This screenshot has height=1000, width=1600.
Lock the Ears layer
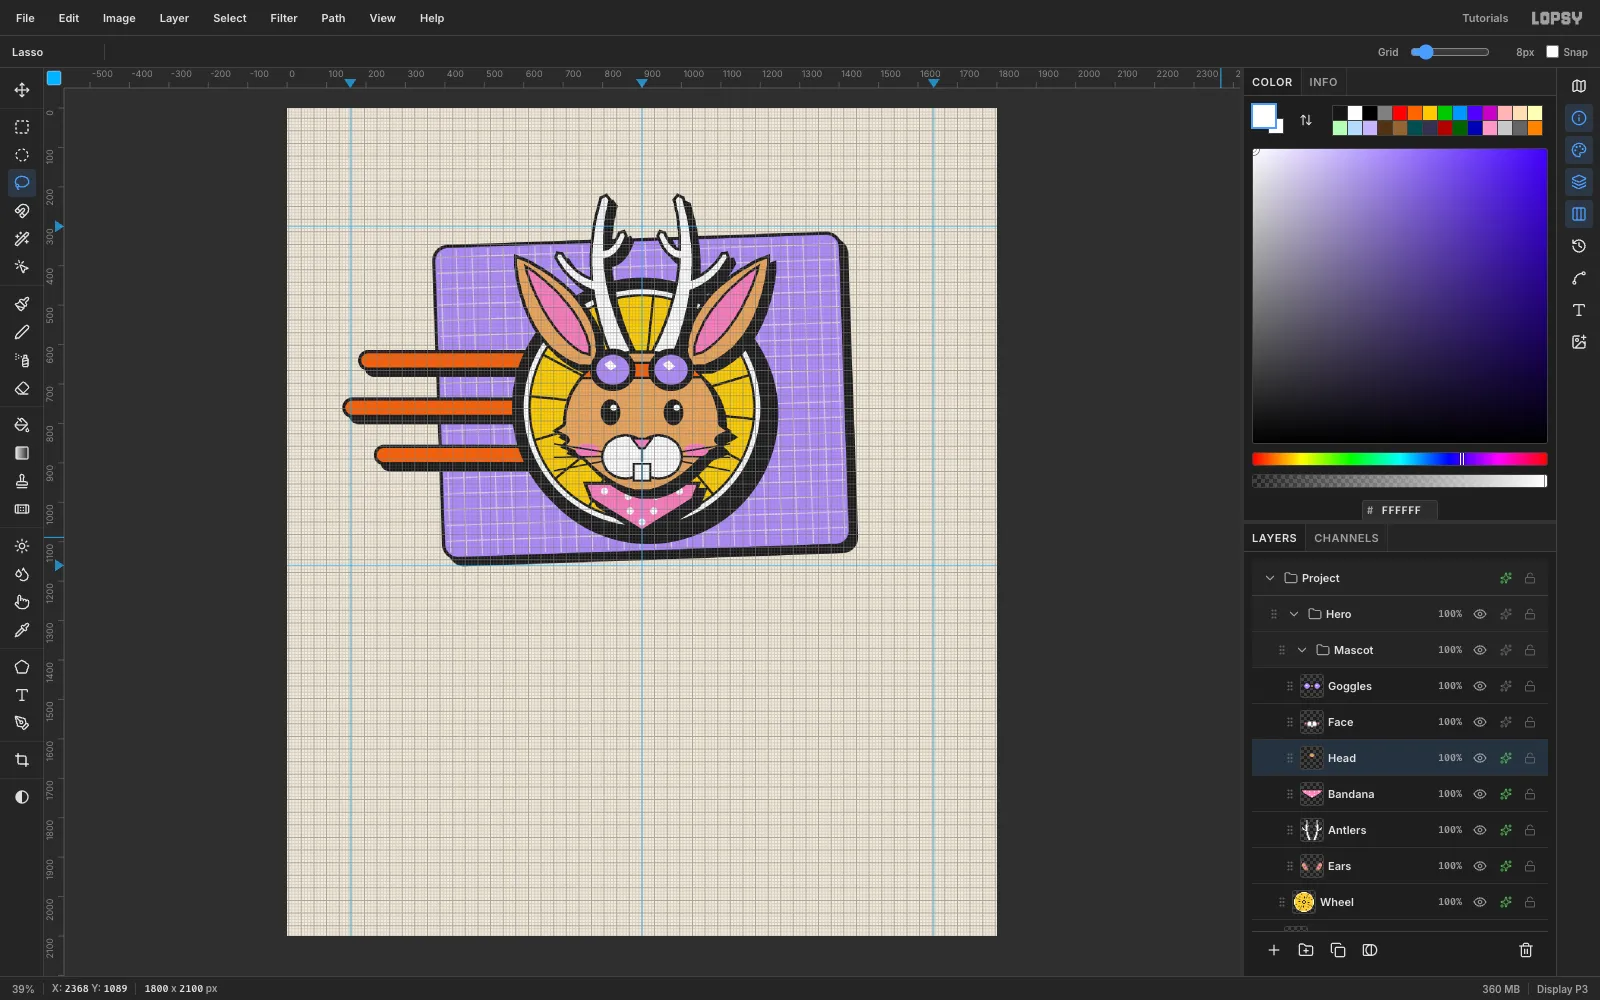tap(1530, 866)
